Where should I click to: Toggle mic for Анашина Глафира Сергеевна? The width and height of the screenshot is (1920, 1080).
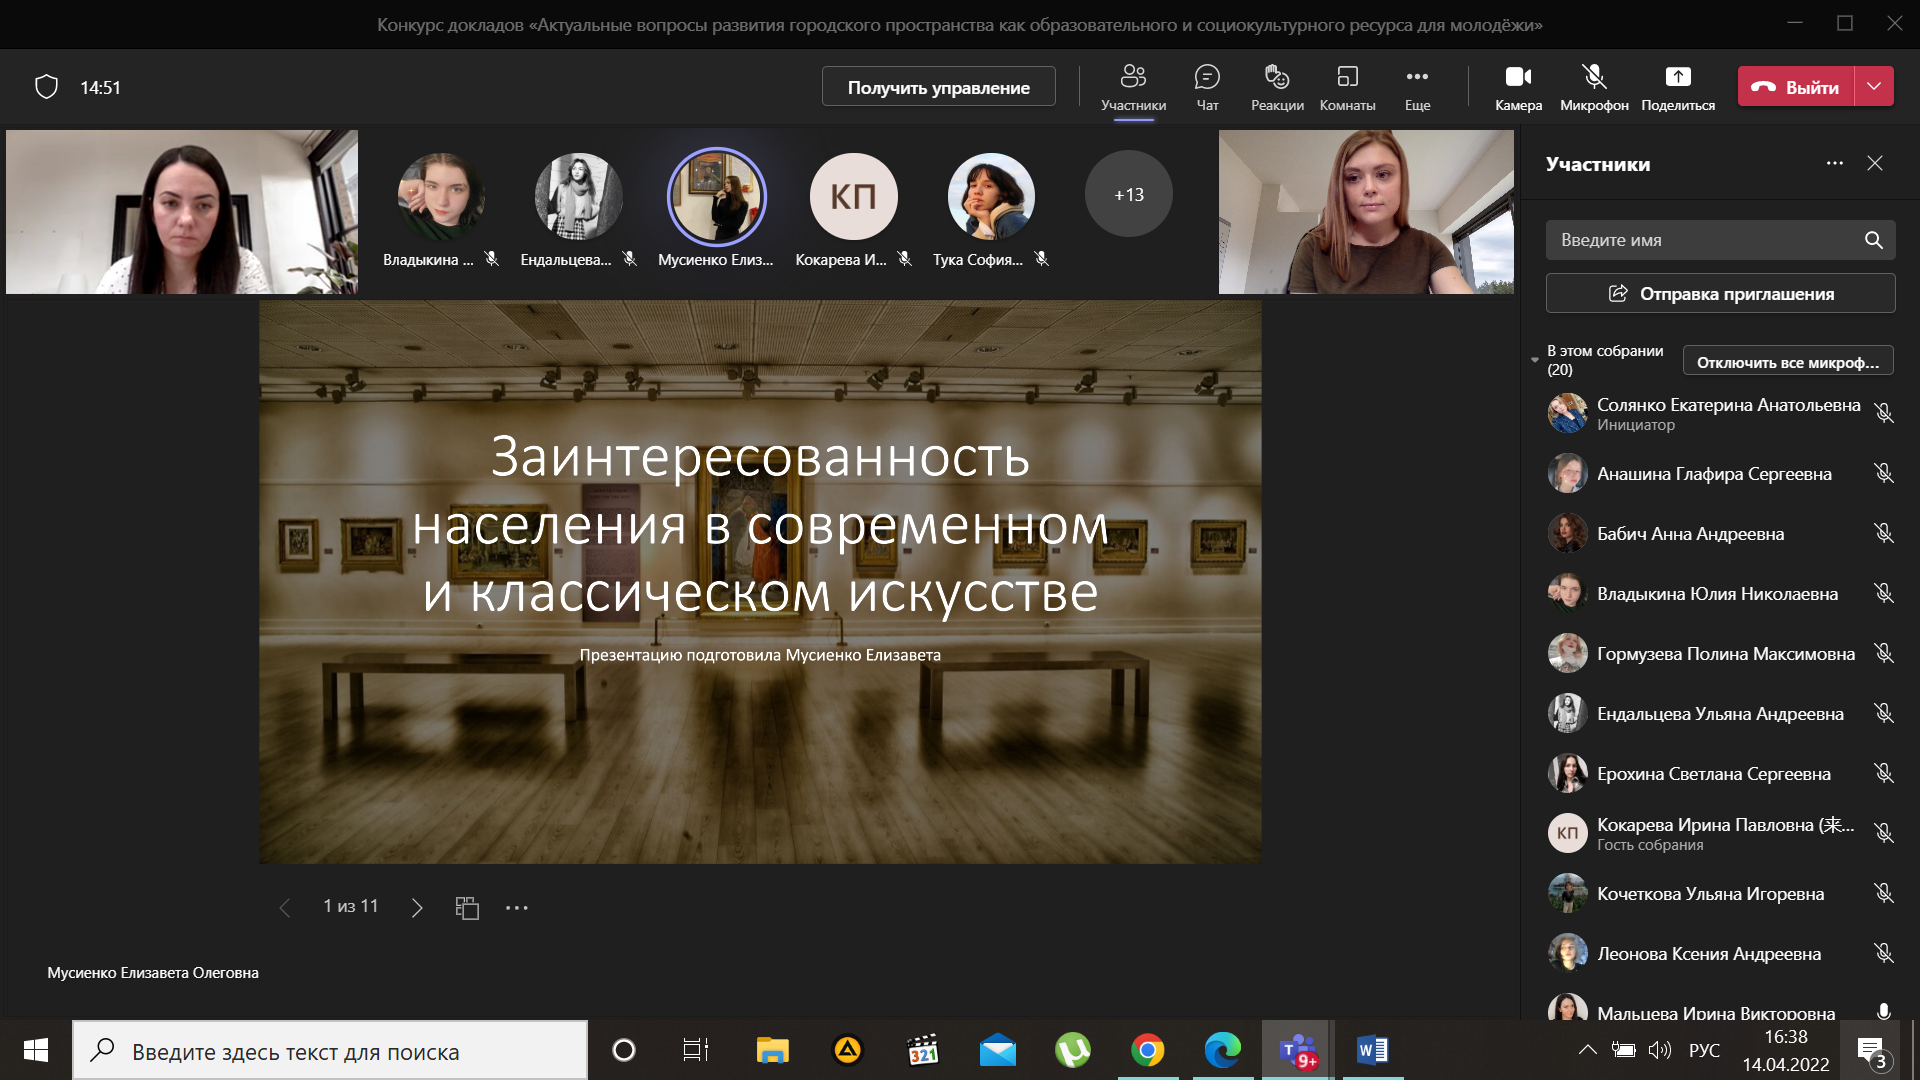[x=1884, y=473]
